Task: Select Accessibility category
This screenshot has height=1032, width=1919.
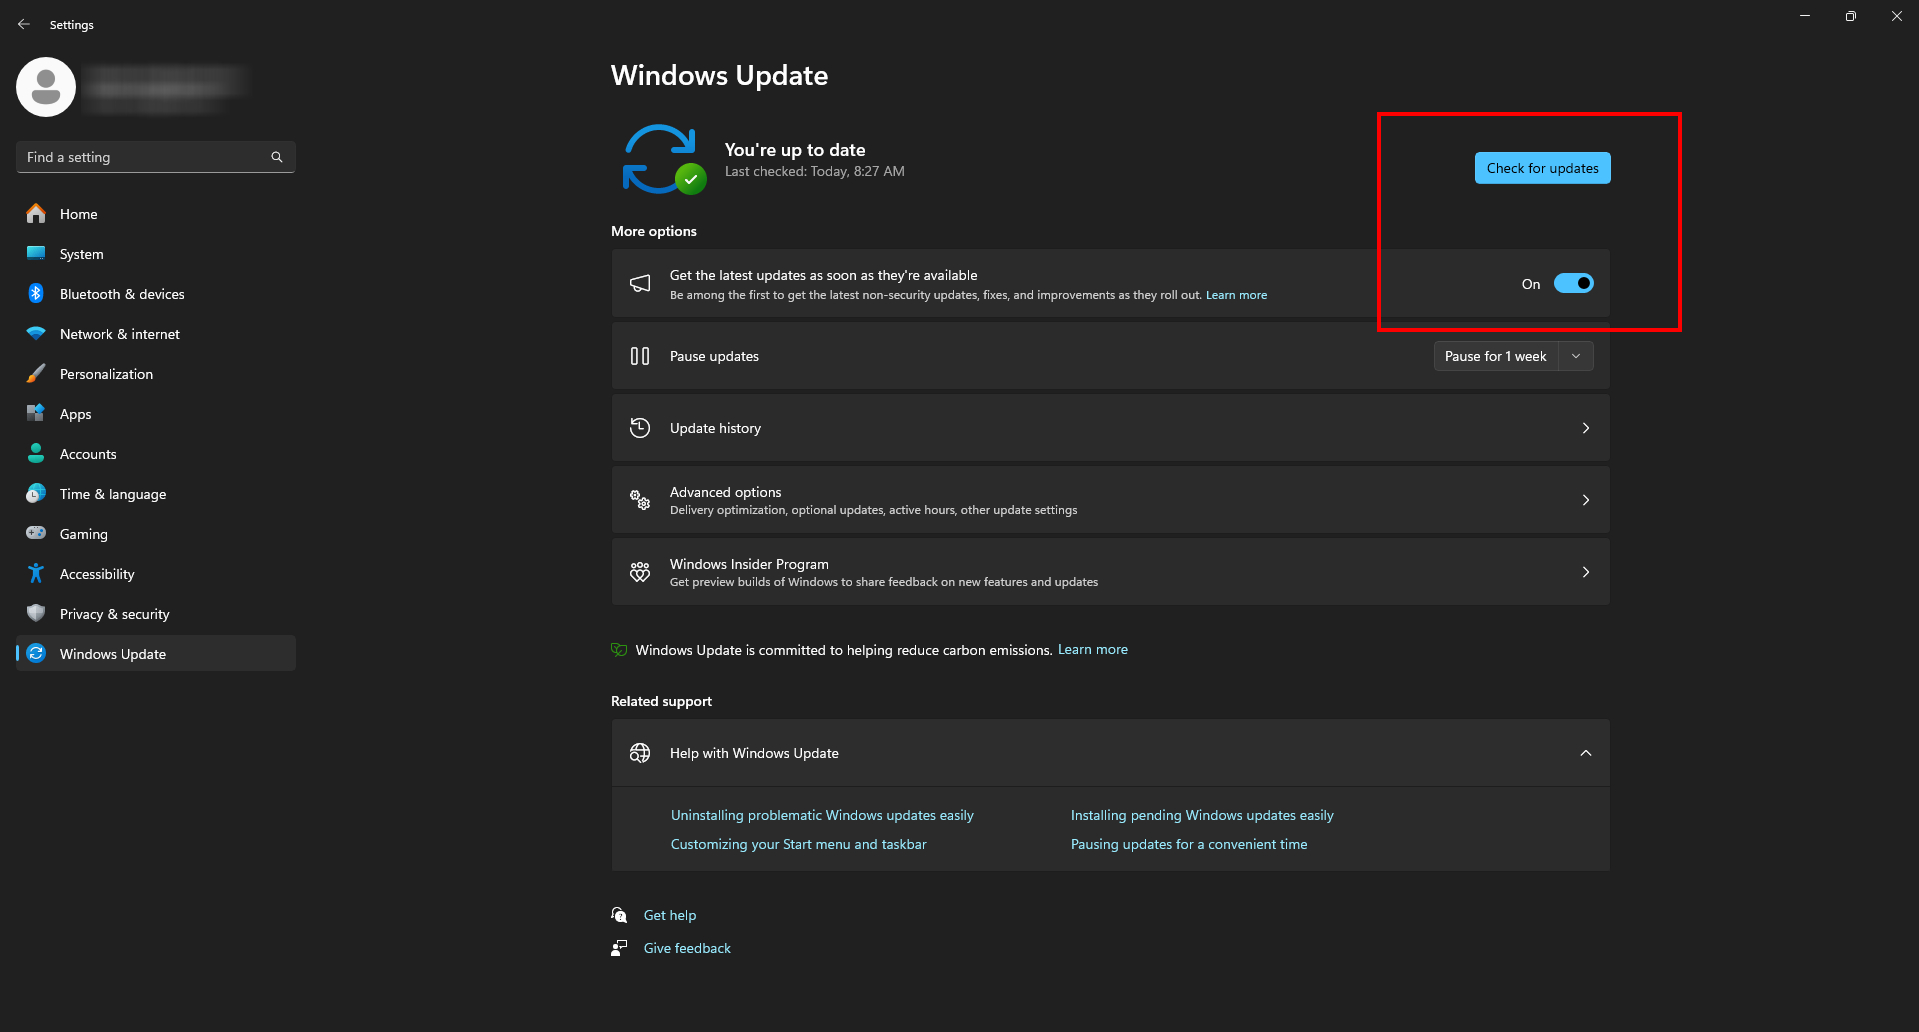Action: pyautogui.click(x=156, y=574)
